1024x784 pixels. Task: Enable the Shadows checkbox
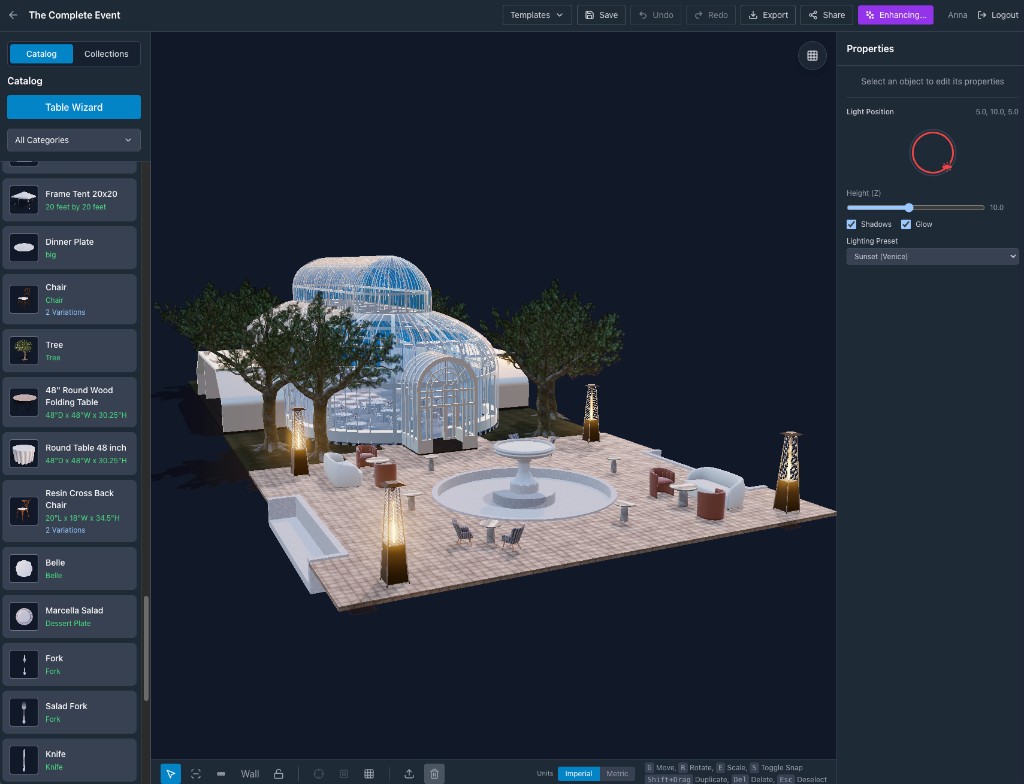851,224
